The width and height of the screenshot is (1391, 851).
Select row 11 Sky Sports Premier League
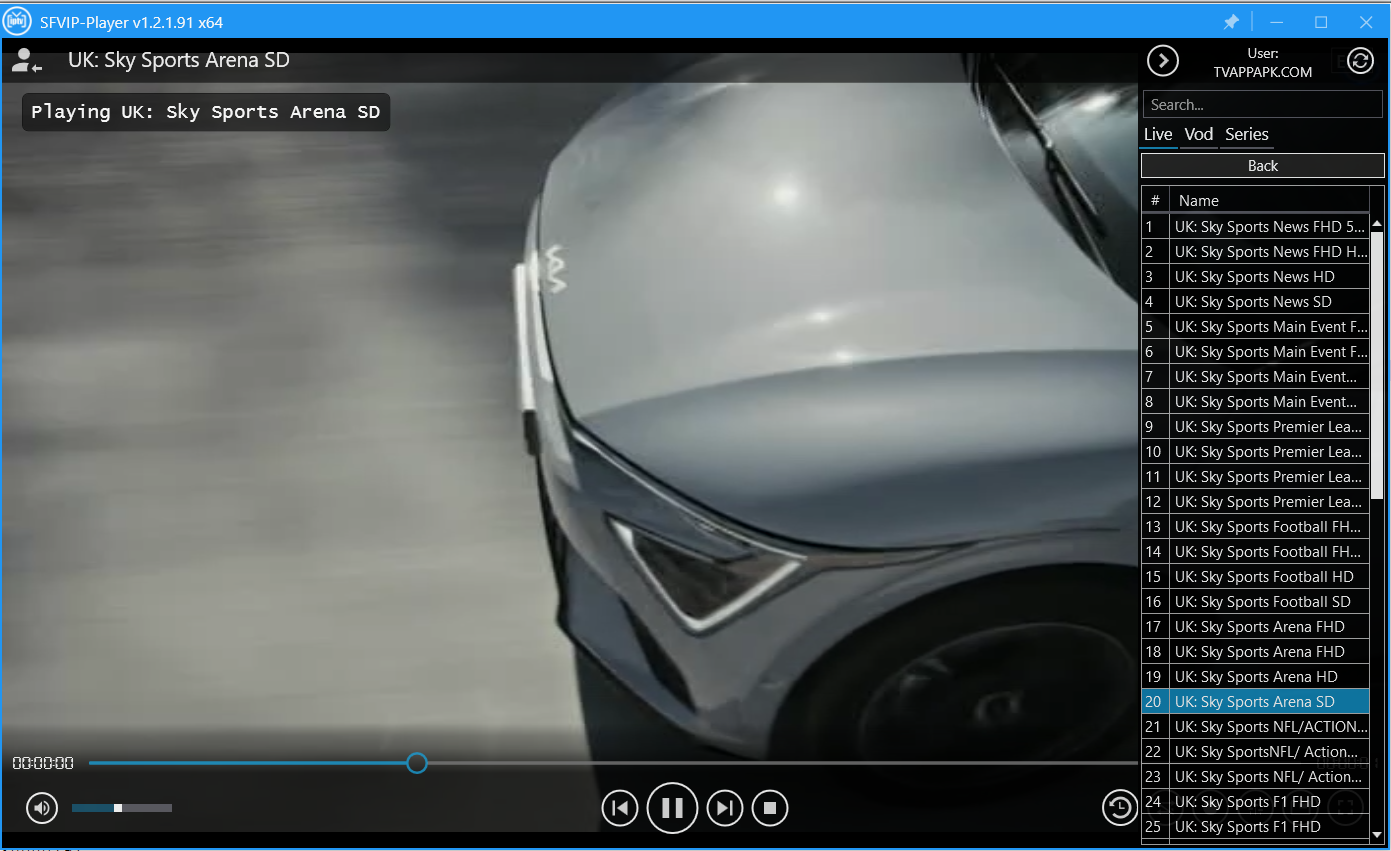point(1256,477)
